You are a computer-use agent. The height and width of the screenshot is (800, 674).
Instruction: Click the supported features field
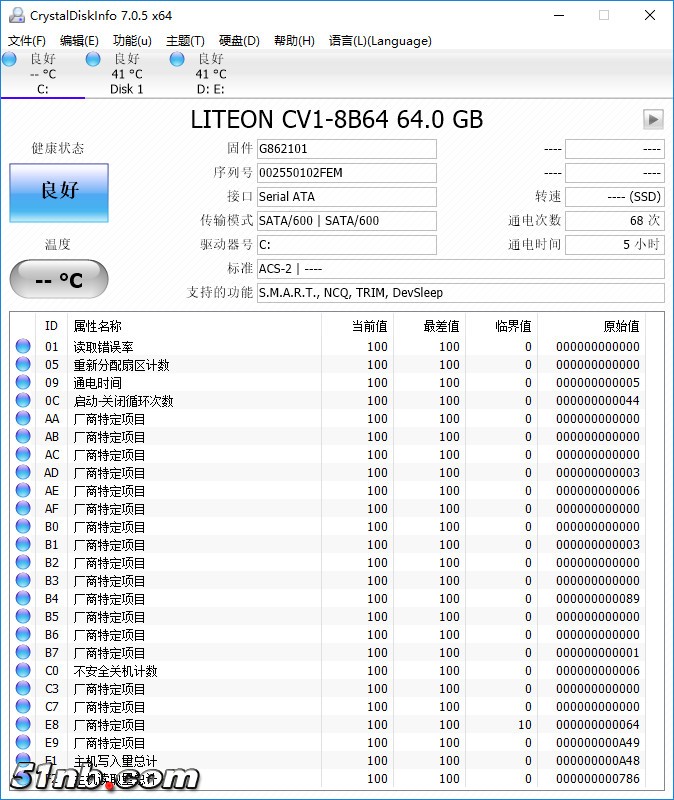point(461,293)
